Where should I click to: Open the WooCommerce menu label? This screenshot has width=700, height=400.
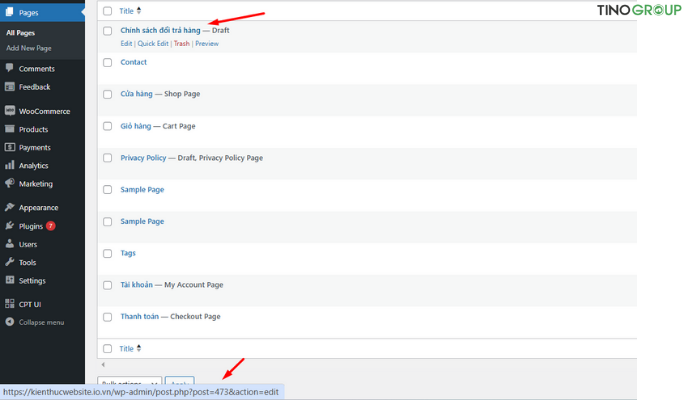[x=44, y=111]
